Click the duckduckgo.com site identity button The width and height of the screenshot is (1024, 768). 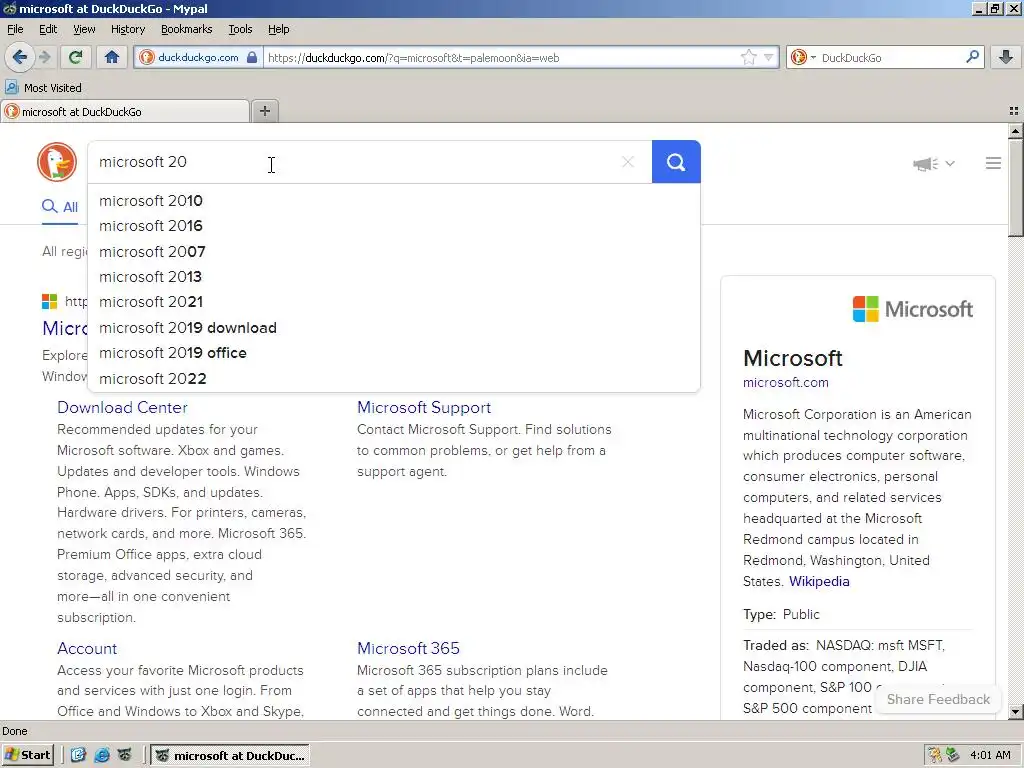point(199,57)
